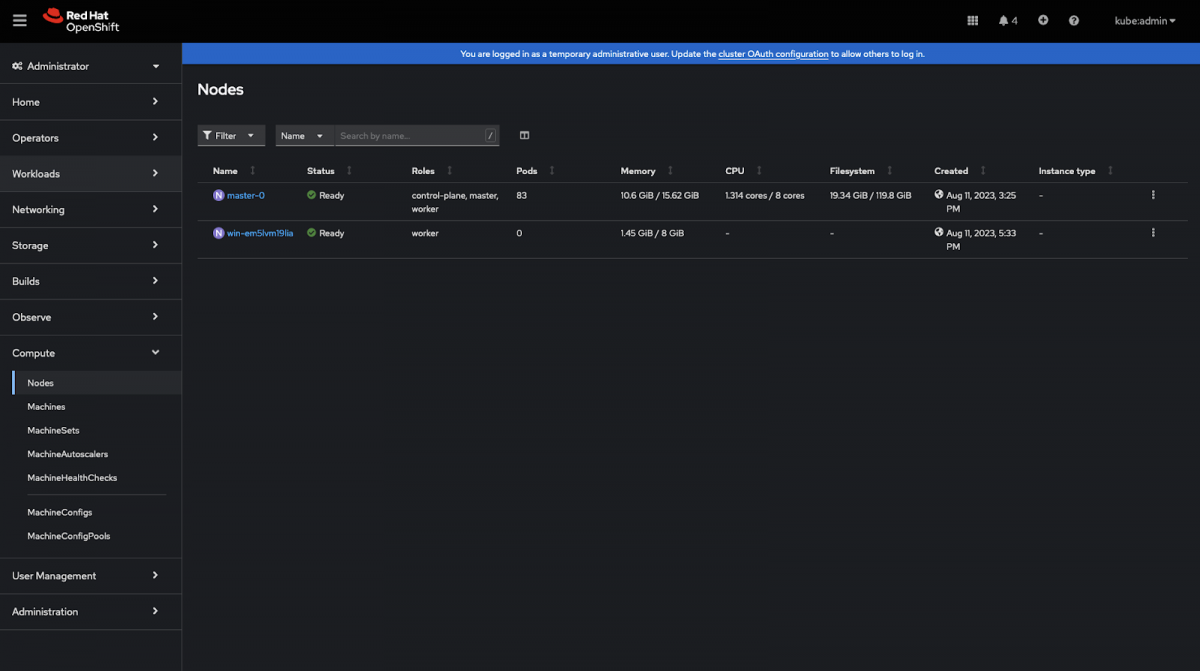The image size is (1200, 671).
Task: Switch to the Machines section
Action: (x=46, y=406)
